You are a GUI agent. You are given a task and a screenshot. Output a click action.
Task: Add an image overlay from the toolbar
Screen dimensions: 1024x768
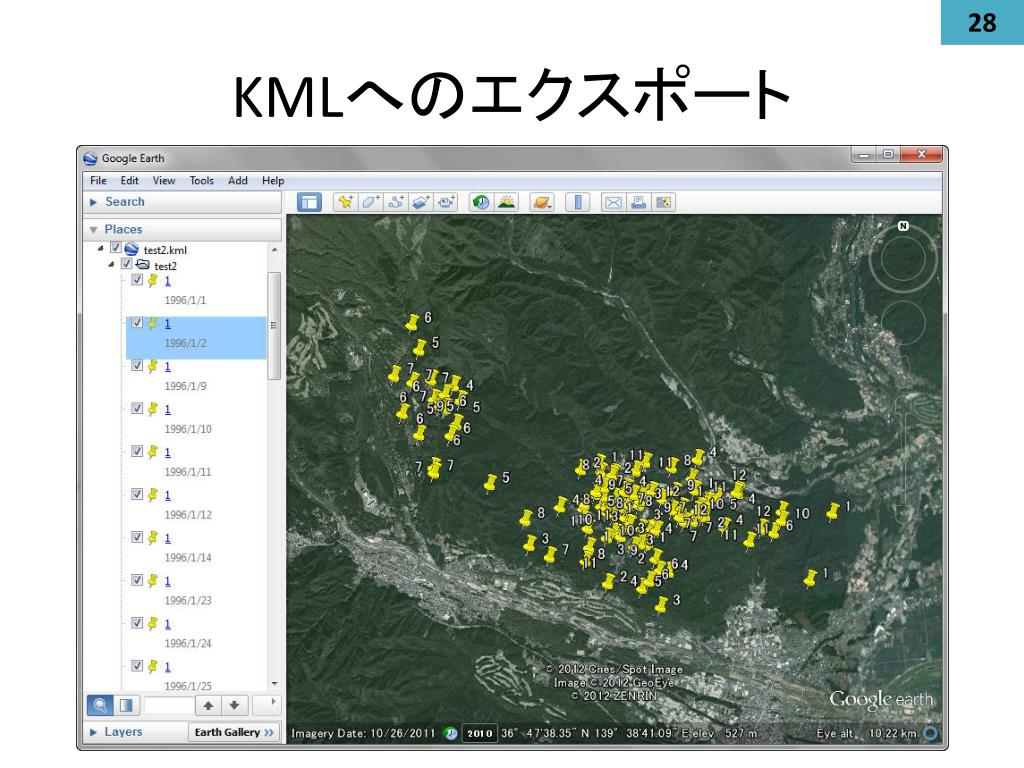pos(421,202)
